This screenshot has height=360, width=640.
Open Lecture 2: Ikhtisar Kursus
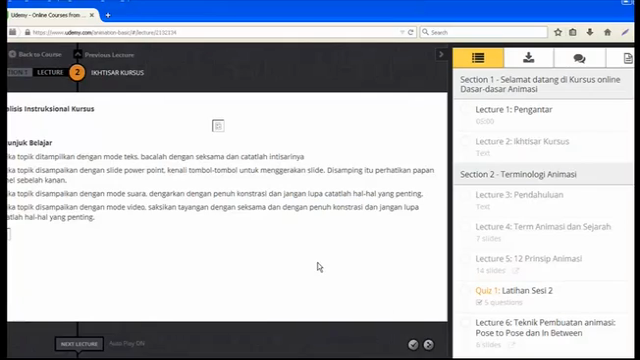pos(522,141)
